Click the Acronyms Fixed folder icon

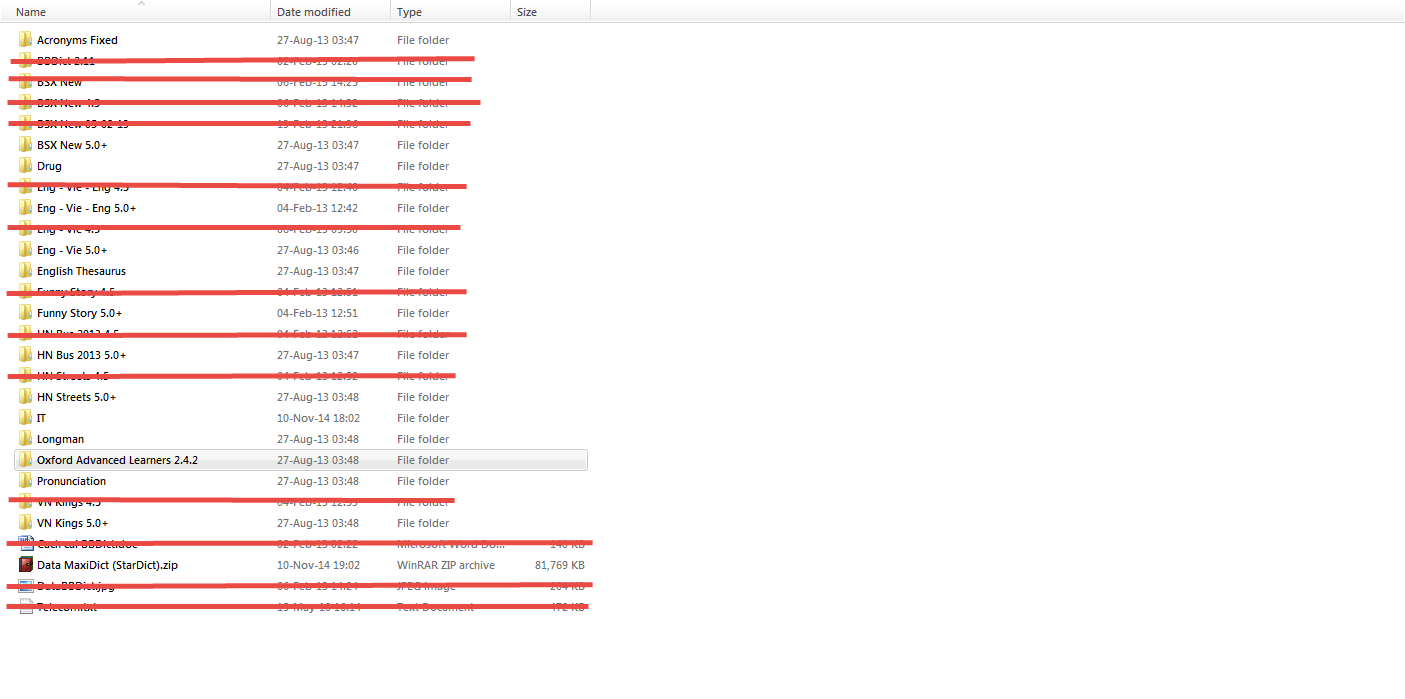point(26,40)
